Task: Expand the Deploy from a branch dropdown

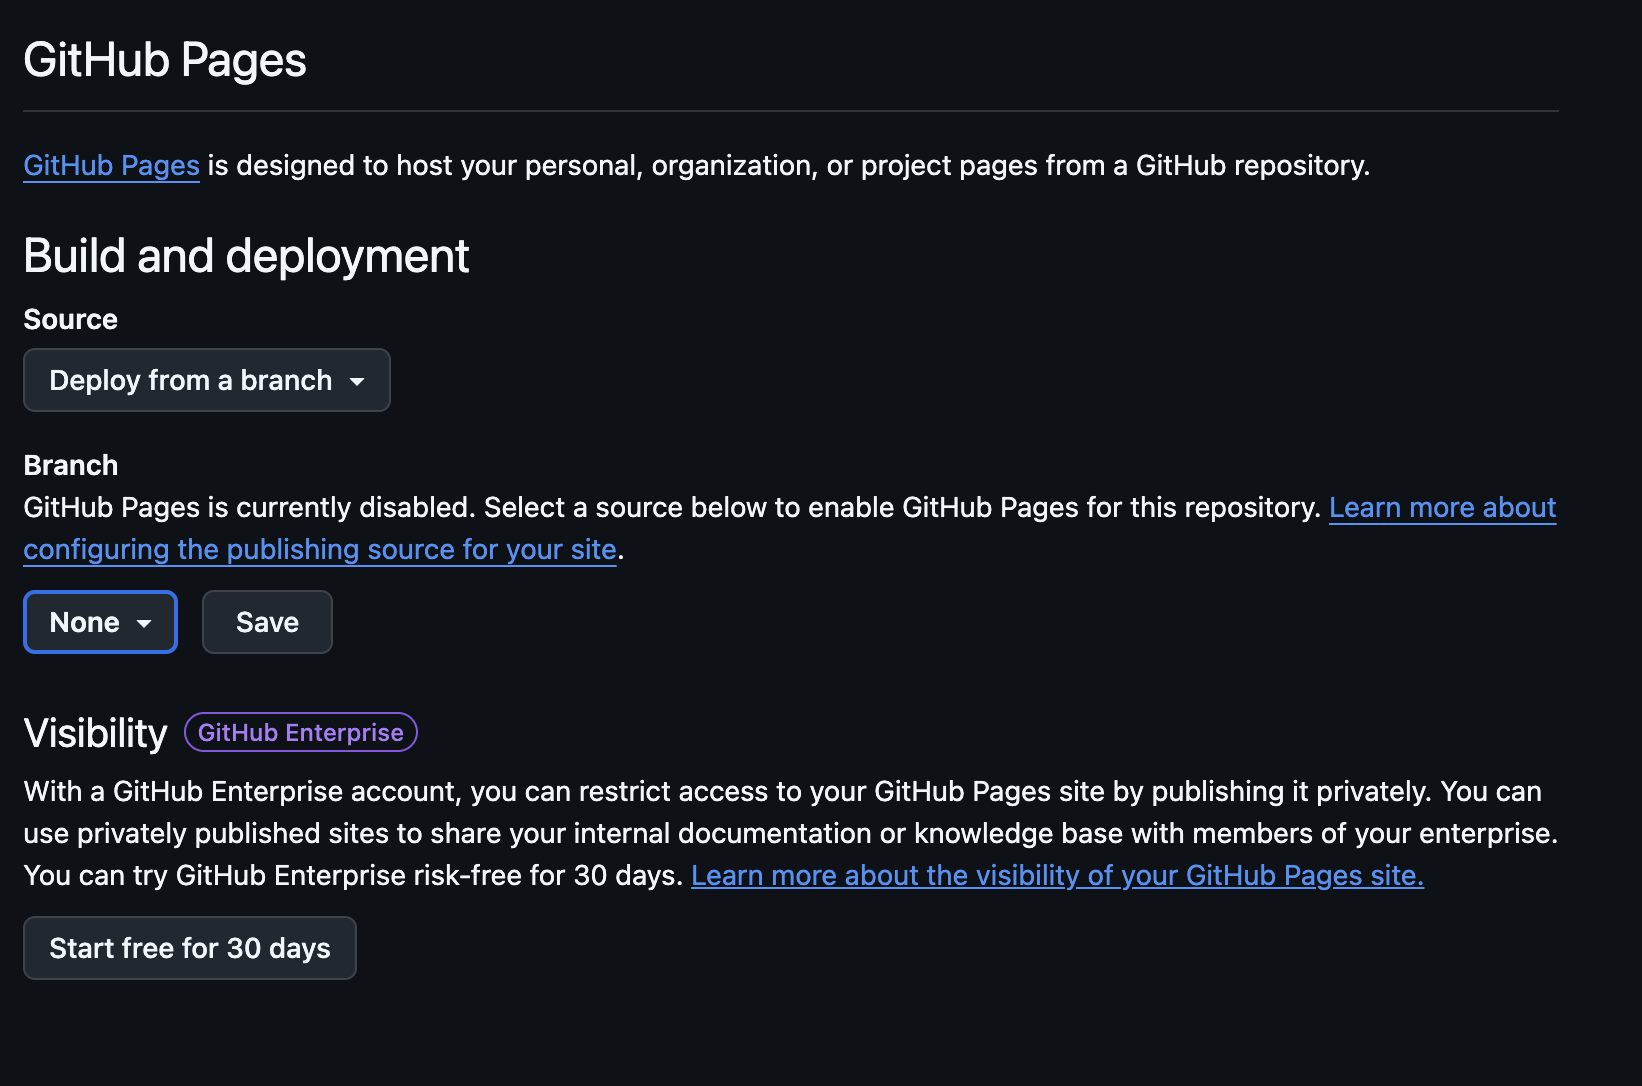Action: pyautogui.click(x=207, y=380)
